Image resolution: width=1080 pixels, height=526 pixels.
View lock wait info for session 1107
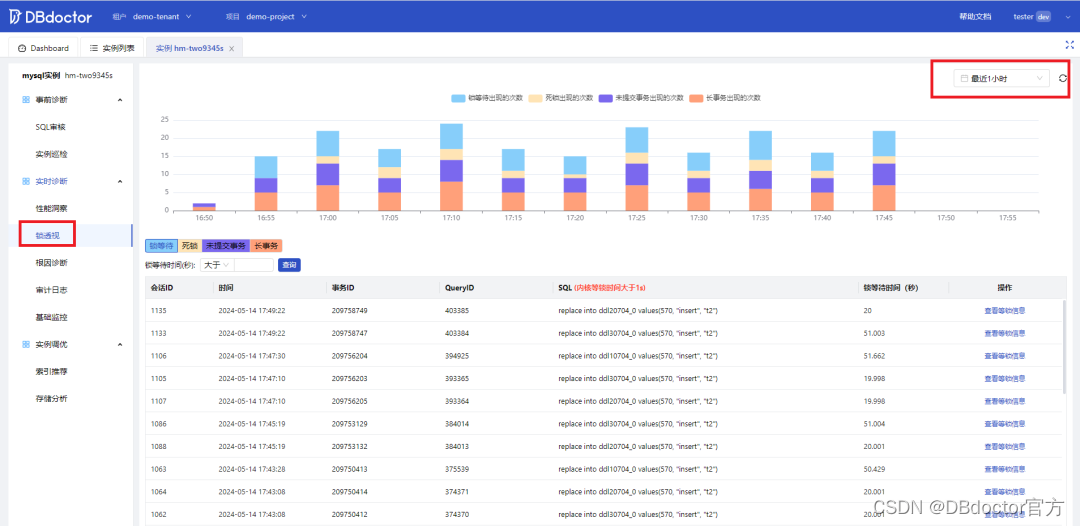(1005, 401)
